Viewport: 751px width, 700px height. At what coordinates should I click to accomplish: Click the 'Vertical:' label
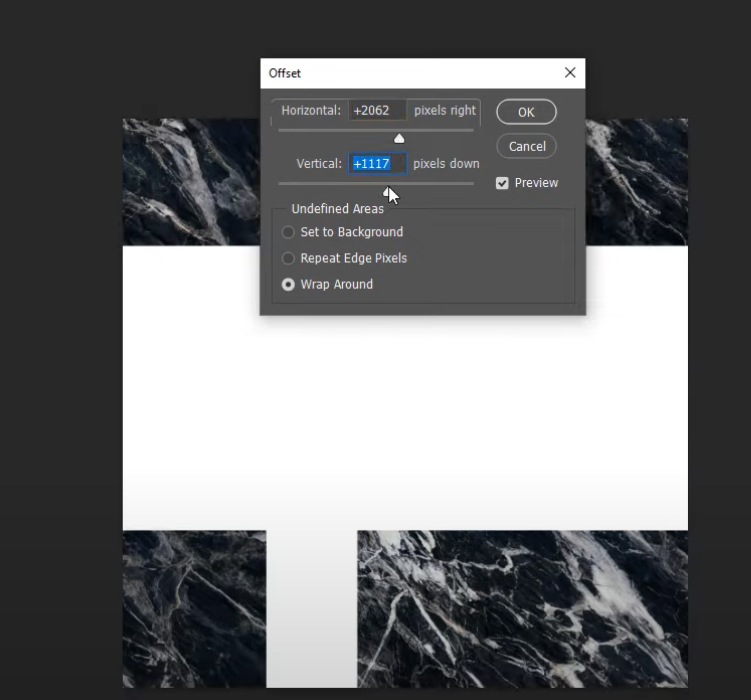319,164
